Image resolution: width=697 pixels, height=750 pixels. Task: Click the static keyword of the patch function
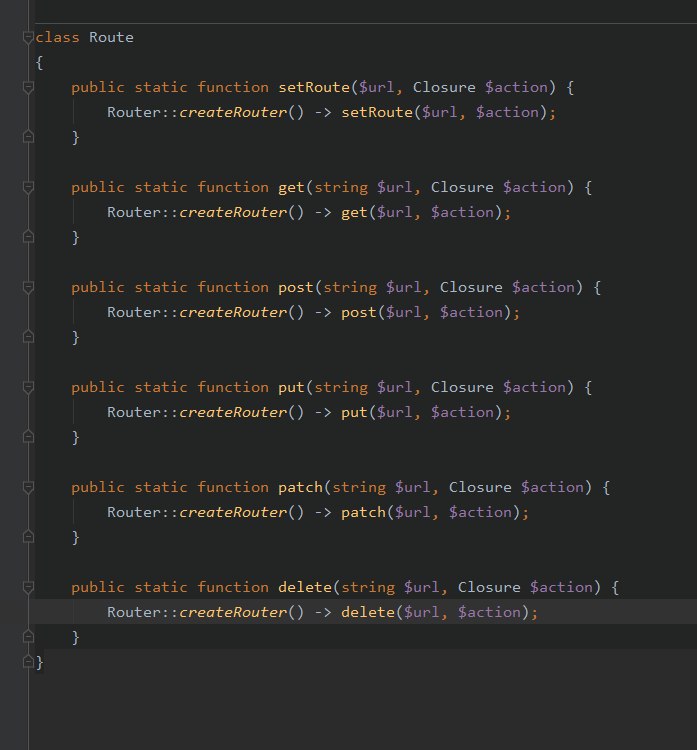click(x=161, y=487)
